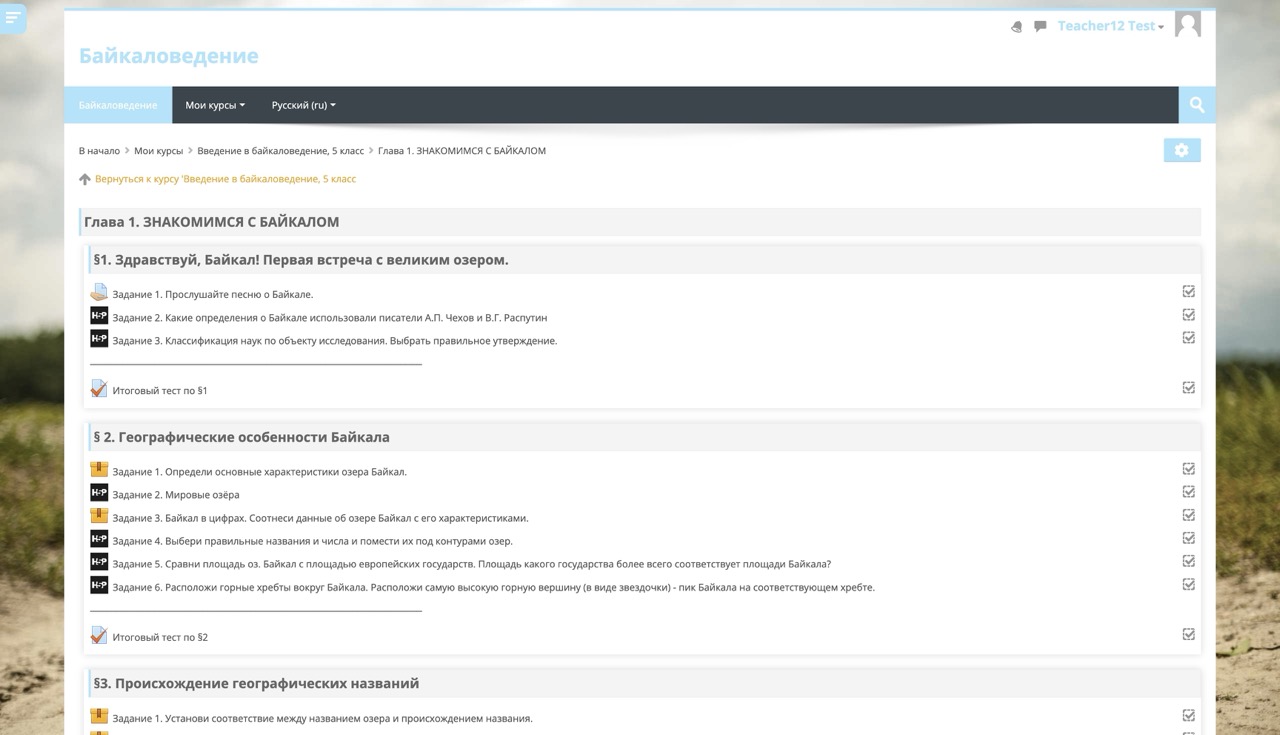This screenshot has width=1280, height=735.
Task: Expand the Мои курсы dropdown menu
Action: pyautogui.click(x=214, y=105)
